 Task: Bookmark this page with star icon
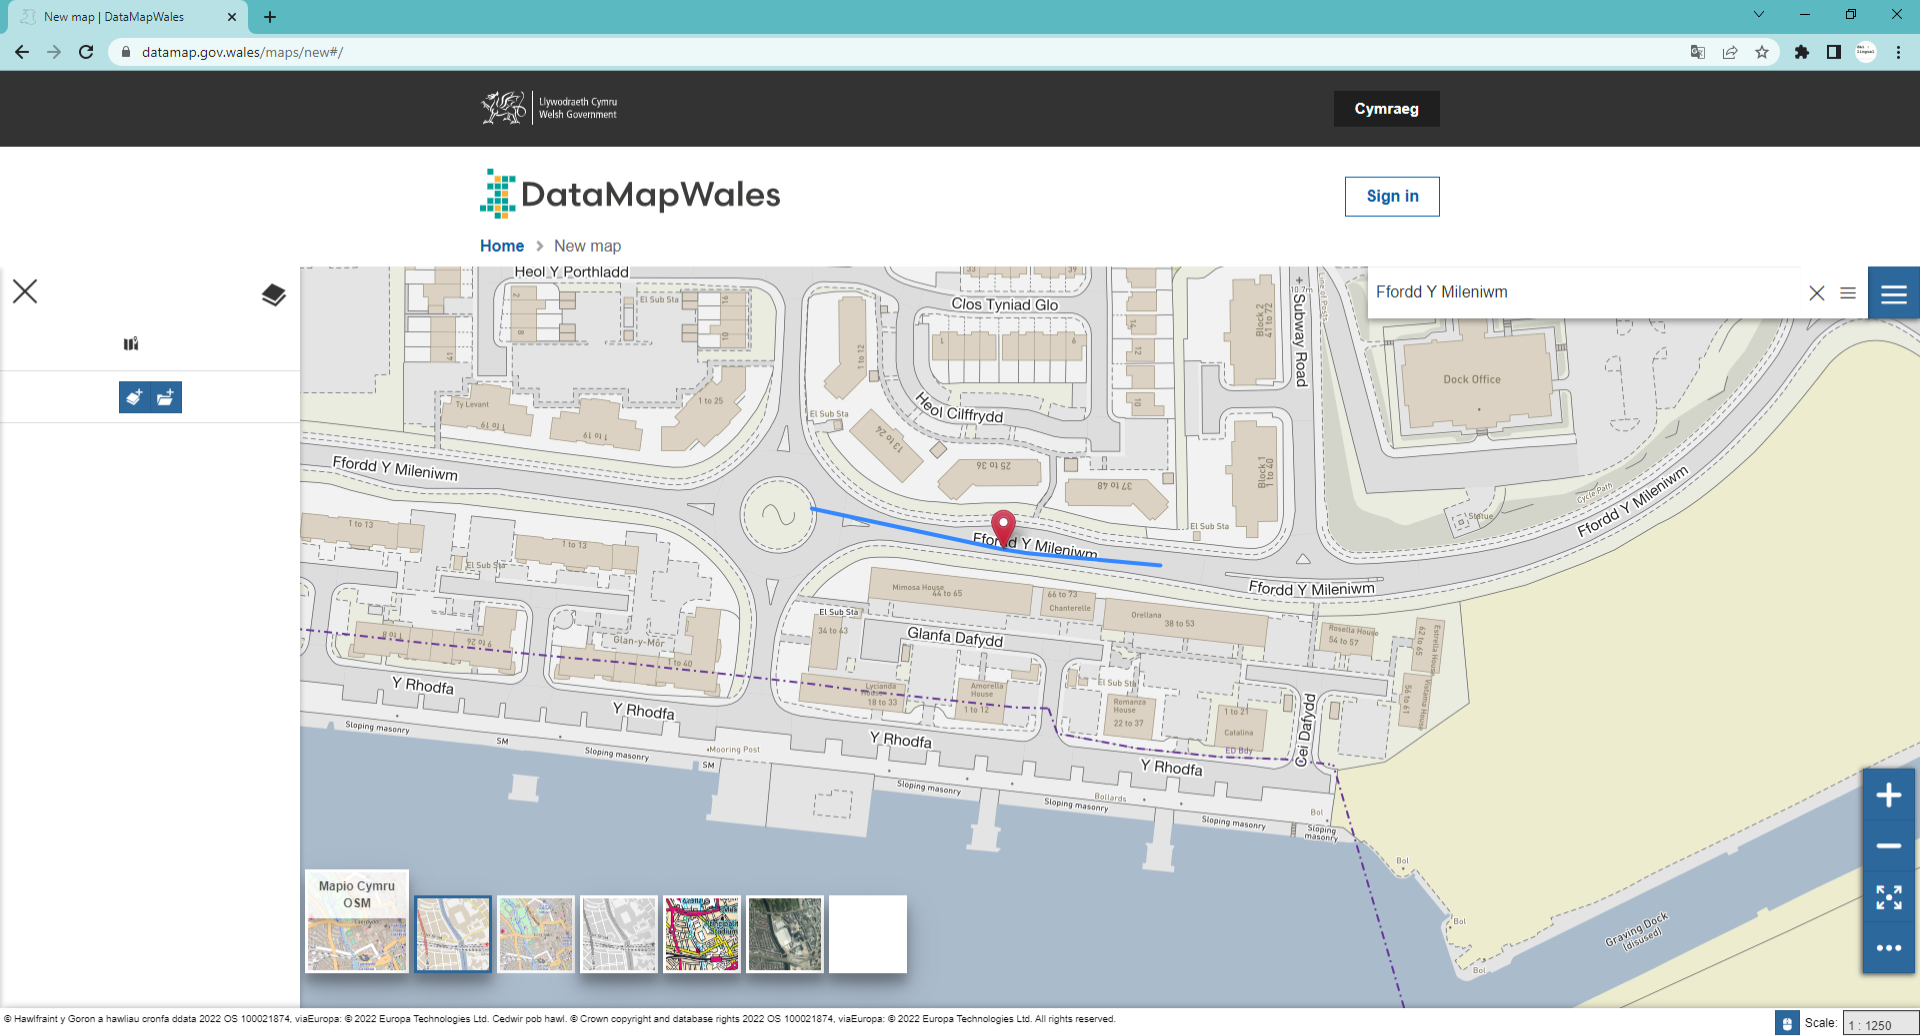tap(1762, 52)
